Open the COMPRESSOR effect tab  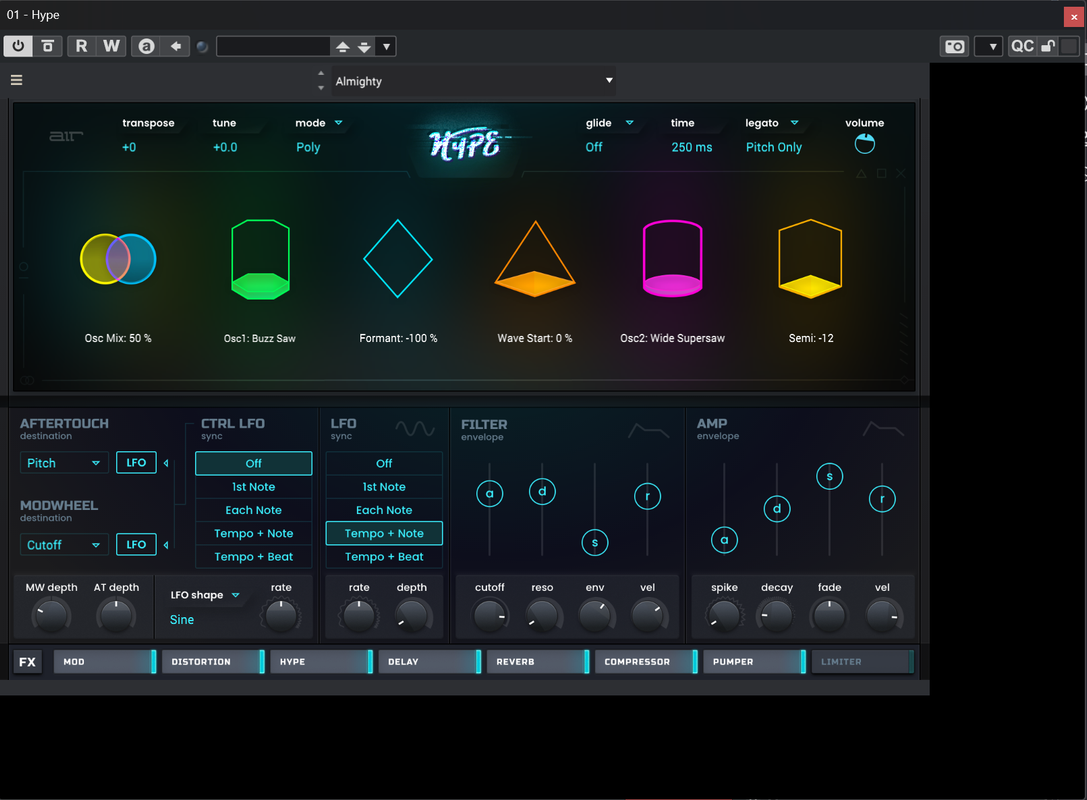point(646,662)
